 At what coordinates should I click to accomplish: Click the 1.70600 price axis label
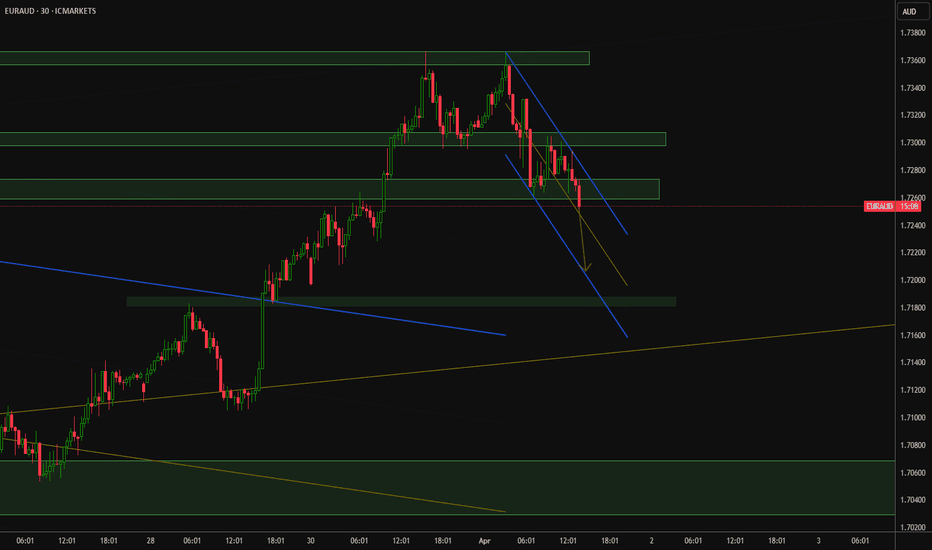[912, 473]
